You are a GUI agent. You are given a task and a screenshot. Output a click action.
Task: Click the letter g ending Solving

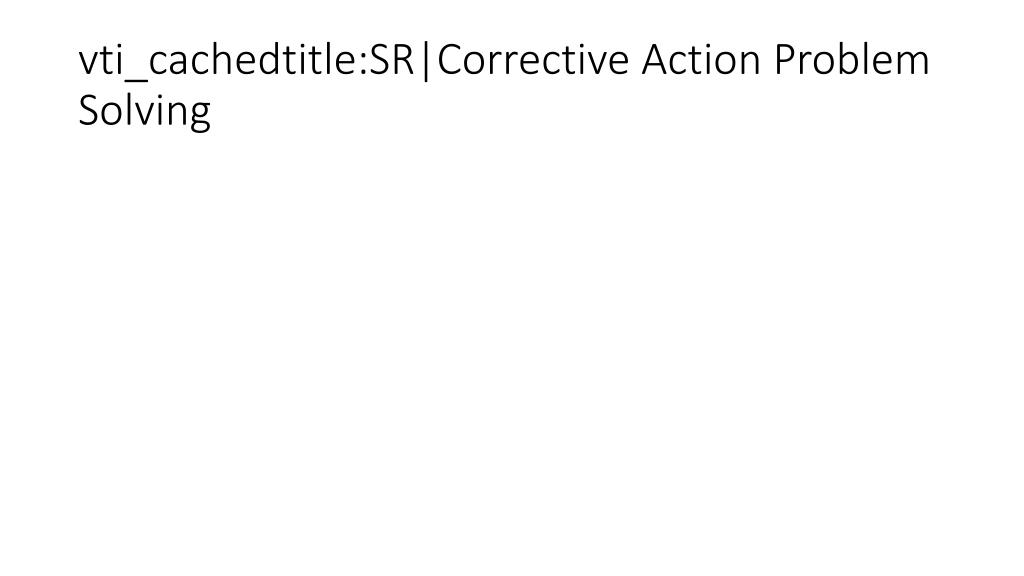tap(200, 116)
